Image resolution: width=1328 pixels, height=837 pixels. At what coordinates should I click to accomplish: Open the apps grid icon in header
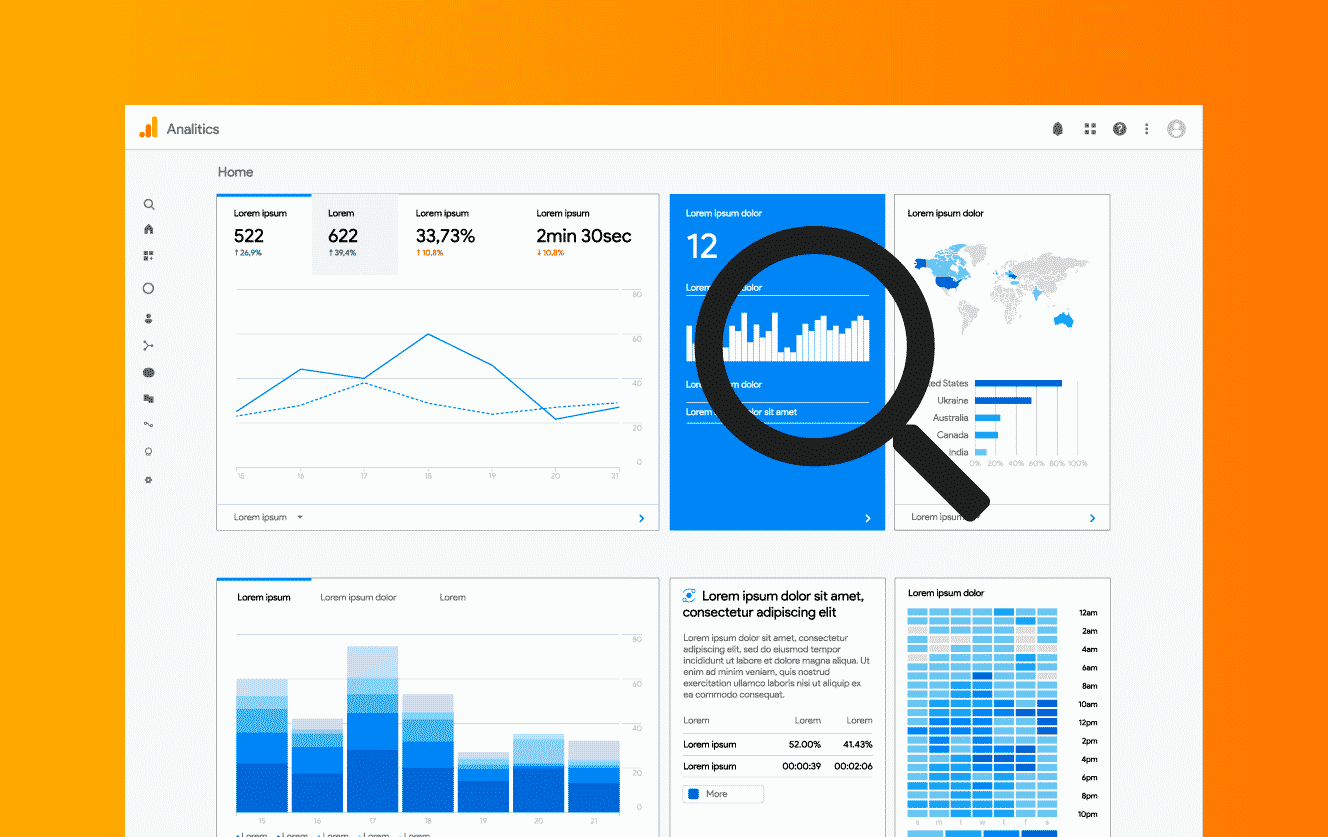click(1090, 129)
